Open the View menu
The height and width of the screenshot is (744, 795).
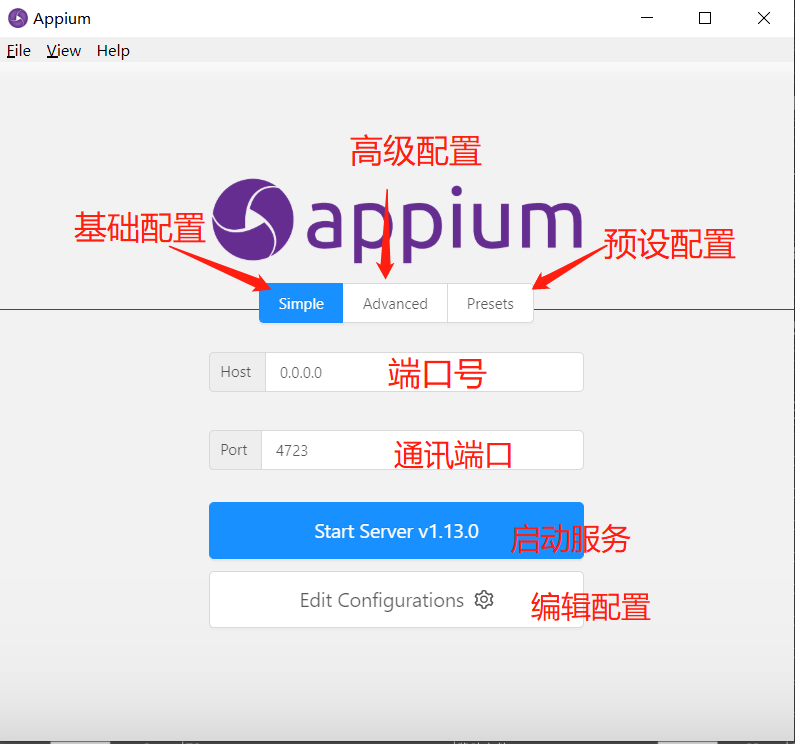[63, 51]
